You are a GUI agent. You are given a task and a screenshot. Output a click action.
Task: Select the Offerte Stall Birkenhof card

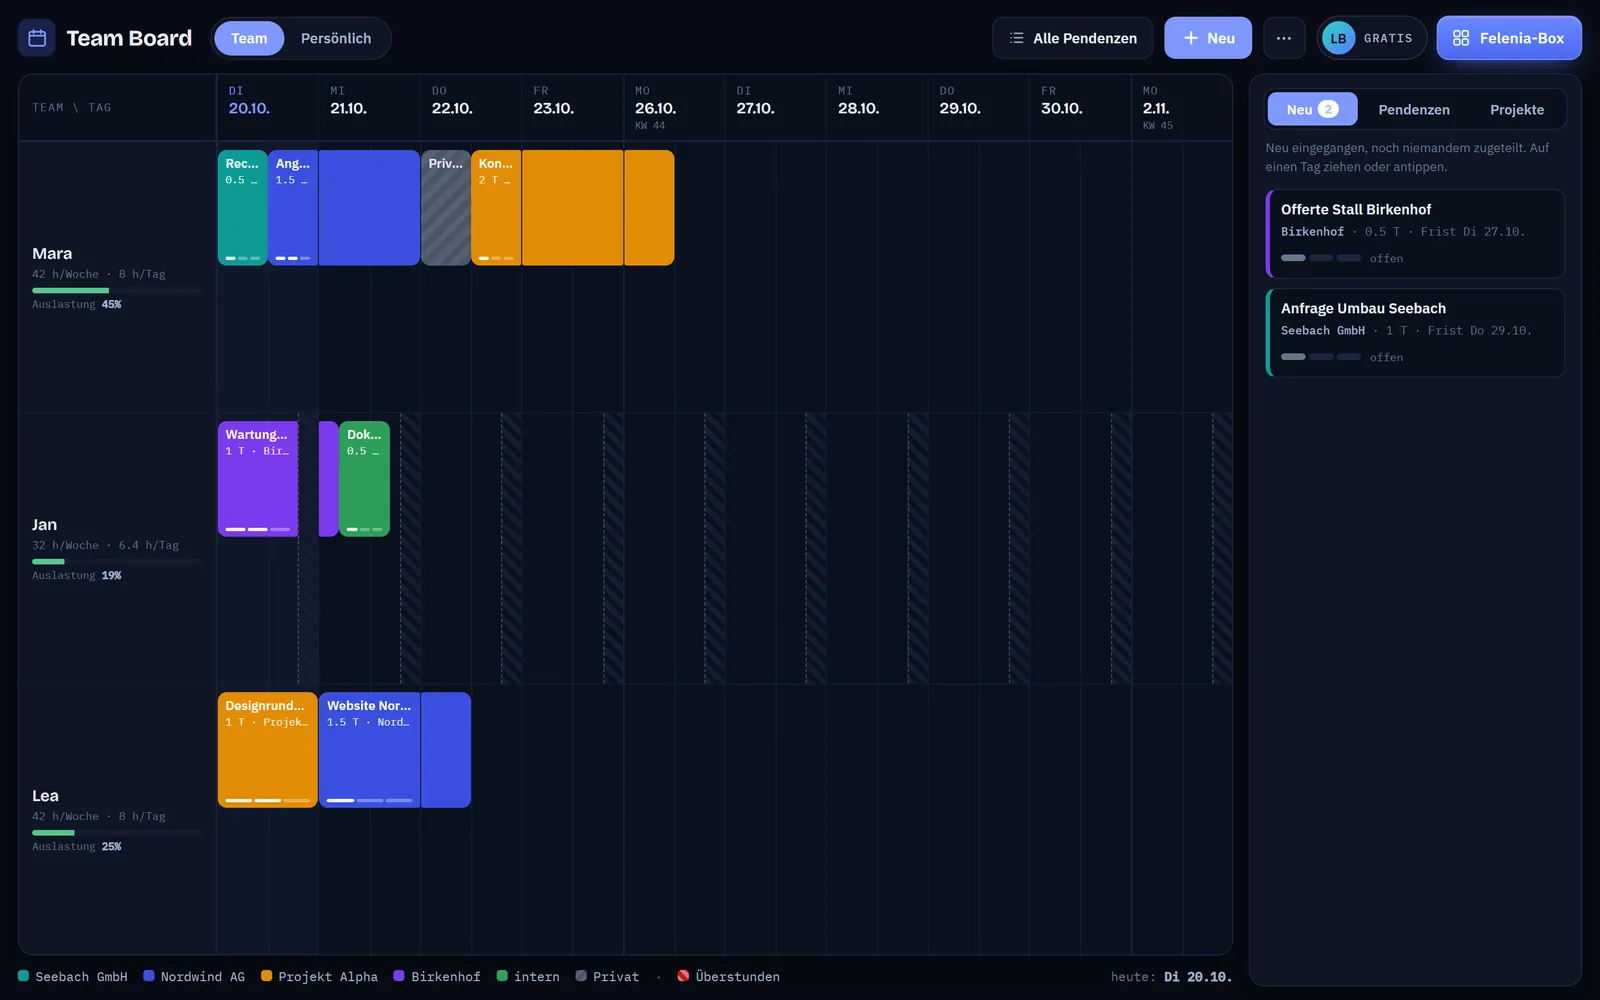[x=1415, y=234]
